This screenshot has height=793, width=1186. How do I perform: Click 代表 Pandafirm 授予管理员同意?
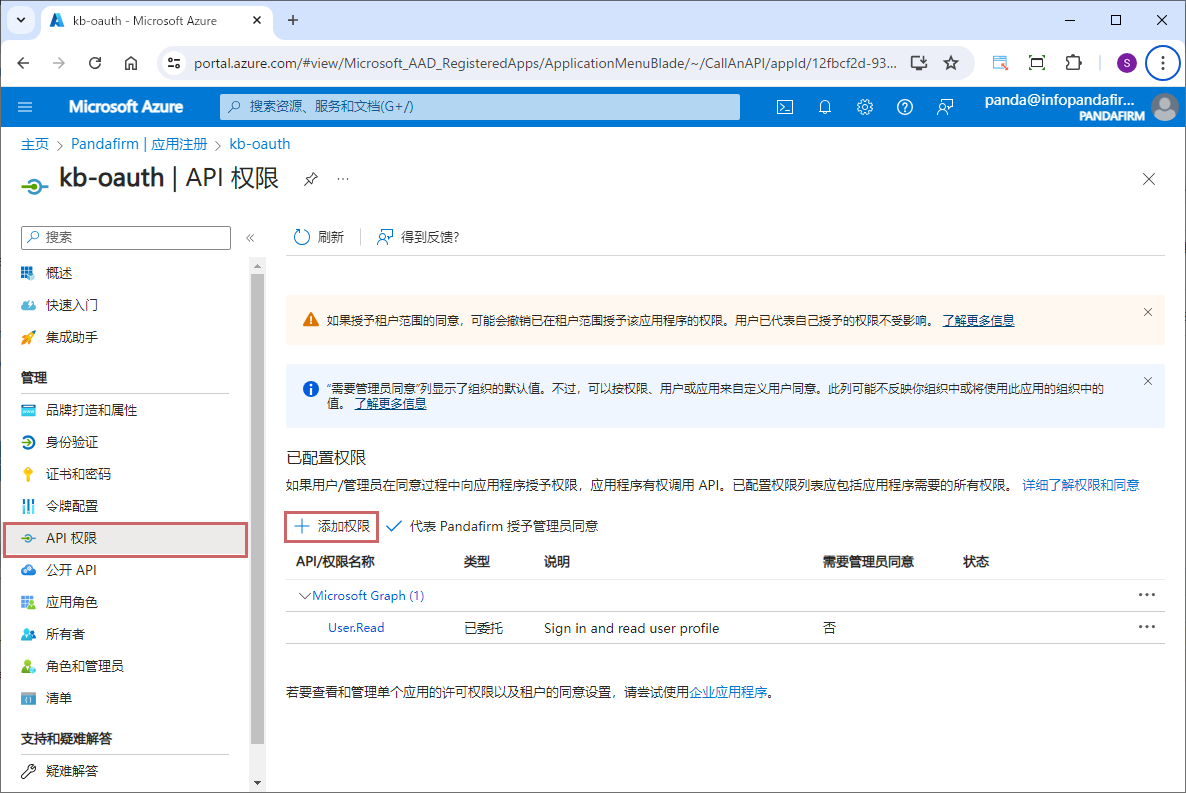coord(493,526)
